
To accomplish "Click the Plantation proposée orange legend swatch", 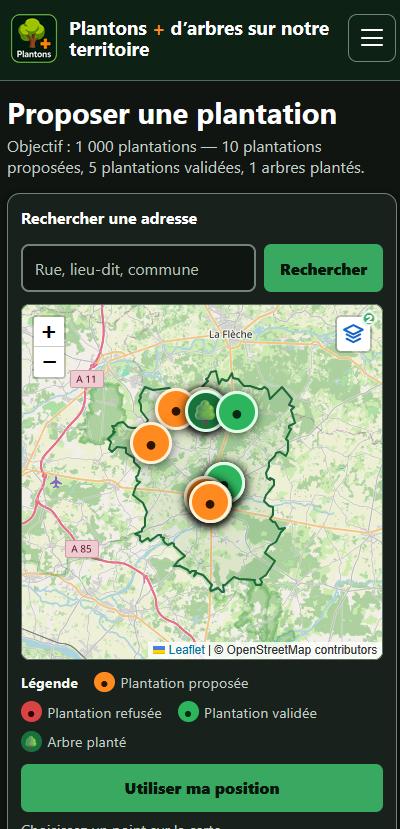I will (x=105, y=682).
